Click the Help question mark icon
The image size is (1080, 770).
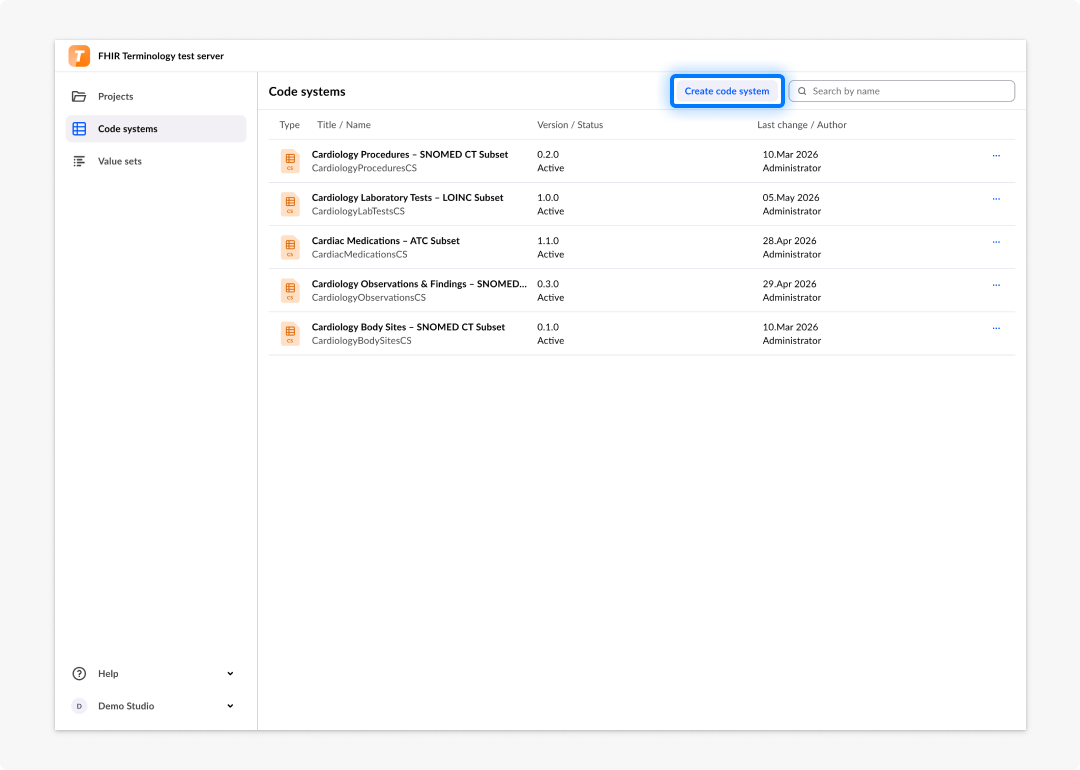click(x=79, y=674)
